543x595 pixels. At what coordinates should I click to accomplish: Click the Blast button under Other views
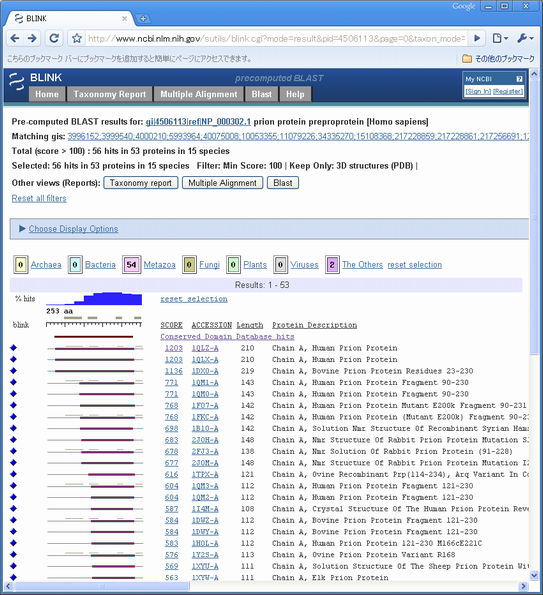[x=283, y=183]
